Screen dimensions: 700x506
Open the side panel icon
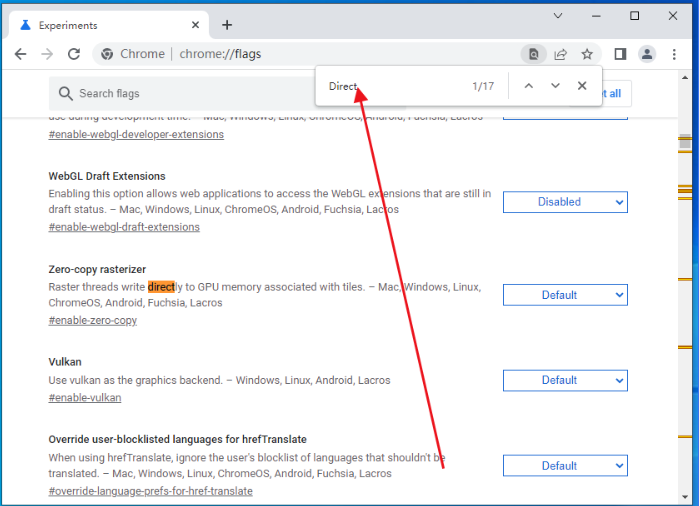tap(620, 54)
